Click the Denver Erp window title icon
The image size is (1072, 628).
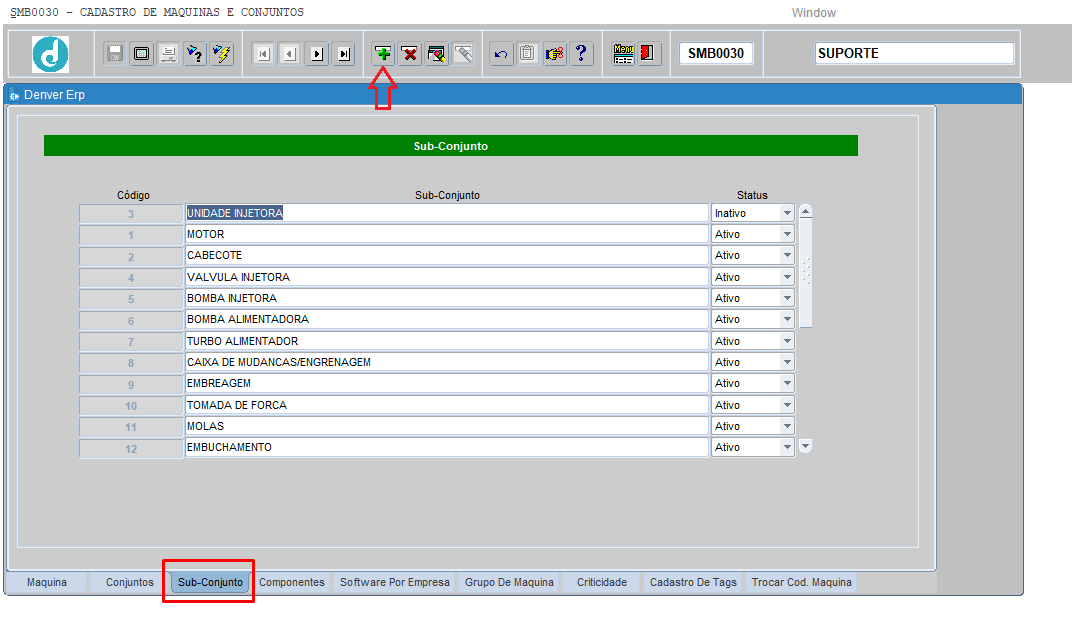coord(14,95)
